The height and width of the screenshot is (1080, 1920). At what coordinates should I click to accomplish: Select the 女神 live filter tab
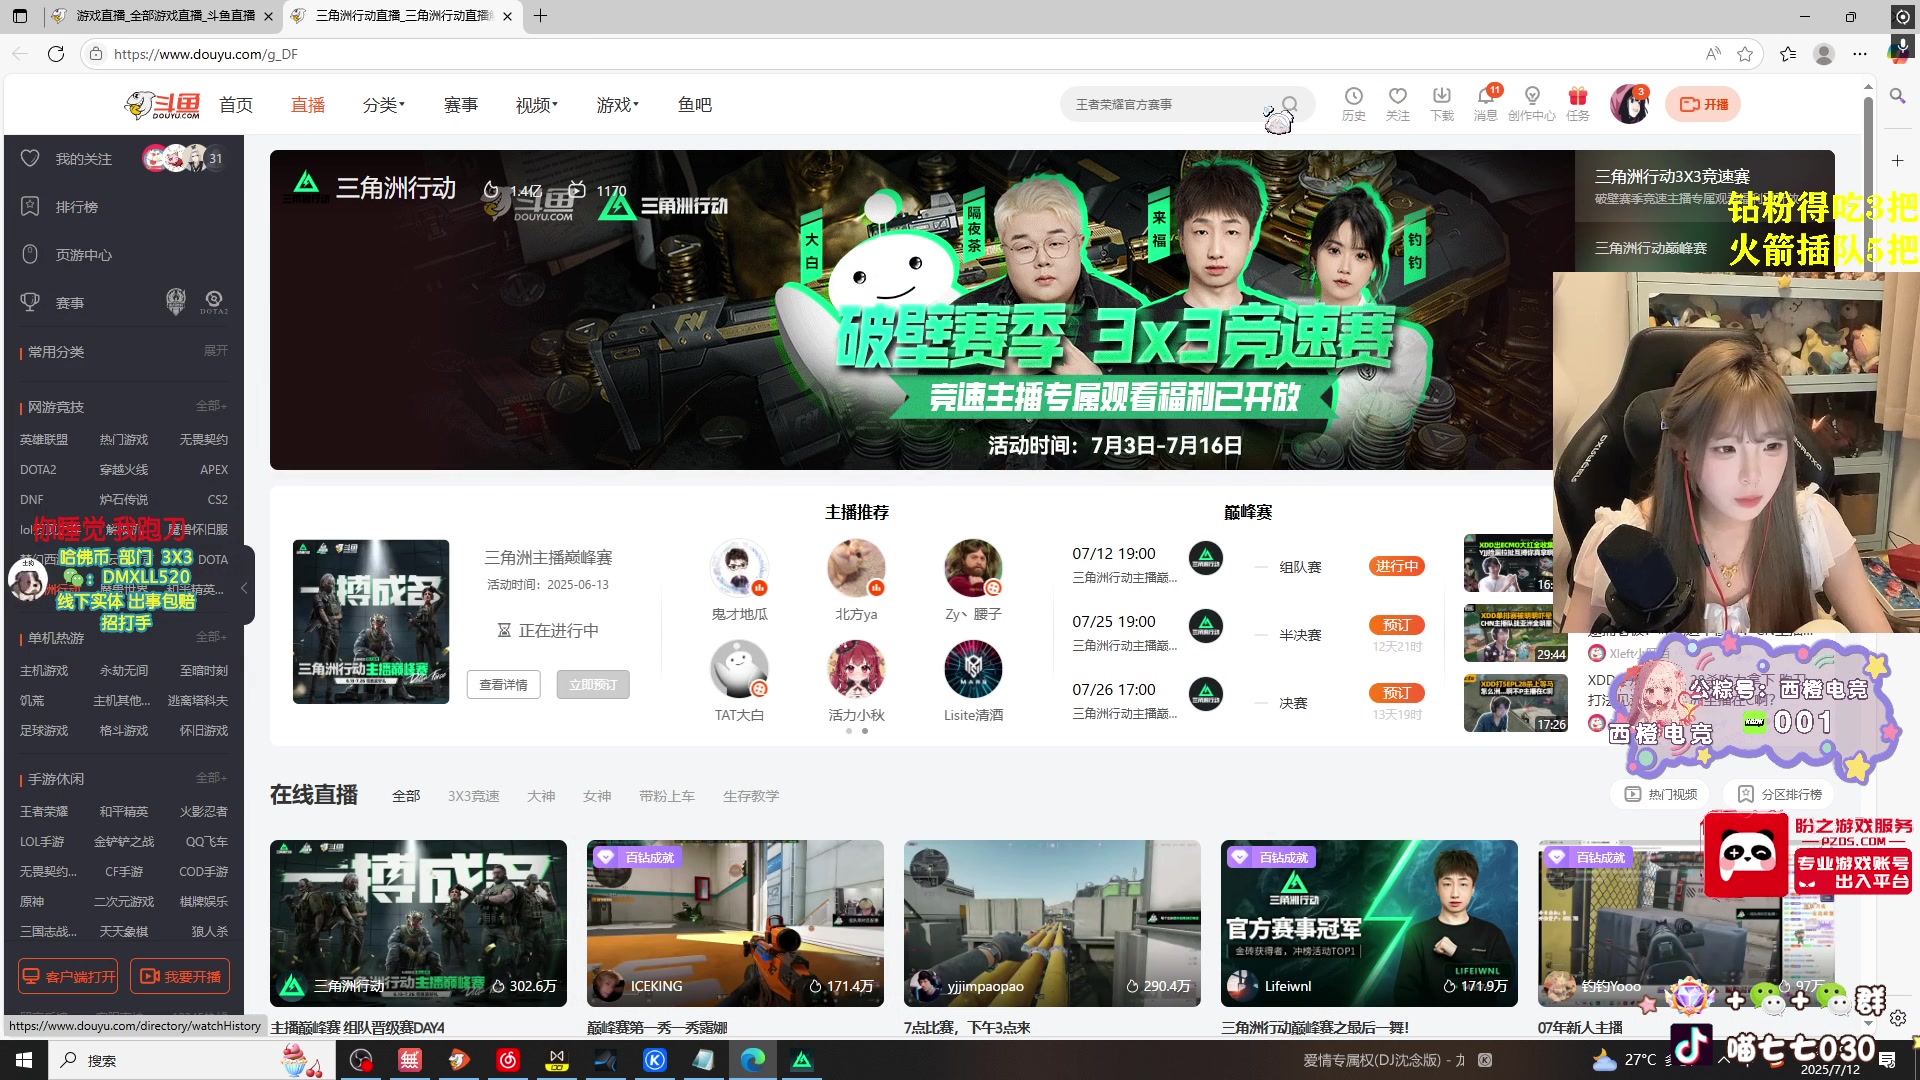(597, 796)
